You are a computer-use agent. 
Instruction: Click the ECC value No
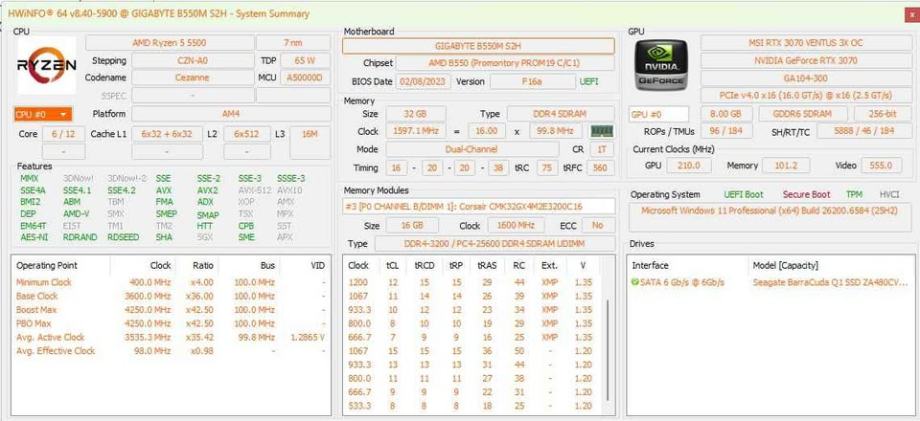tap(598, 226)
